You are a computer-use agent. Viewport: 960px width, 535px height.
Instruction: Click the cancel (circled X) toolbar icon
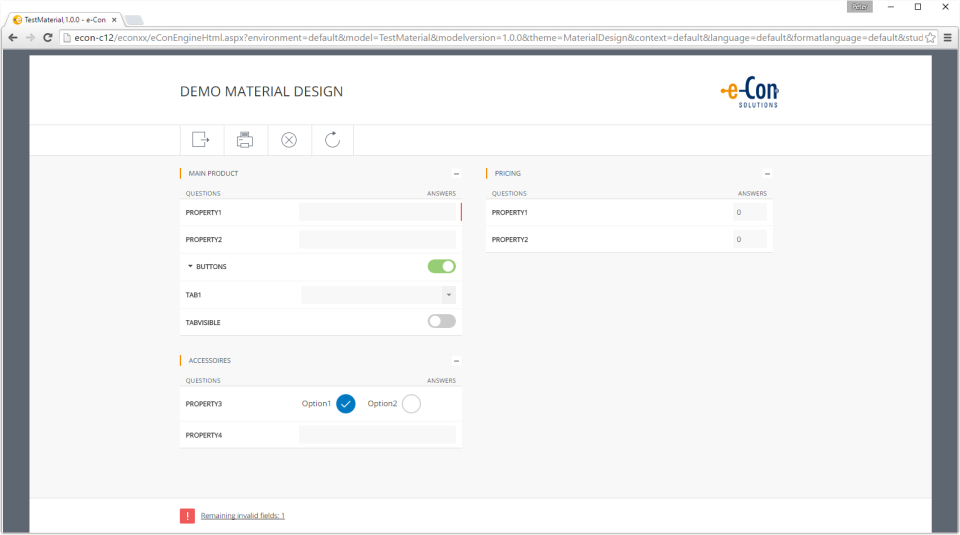(x=289, y=140)
